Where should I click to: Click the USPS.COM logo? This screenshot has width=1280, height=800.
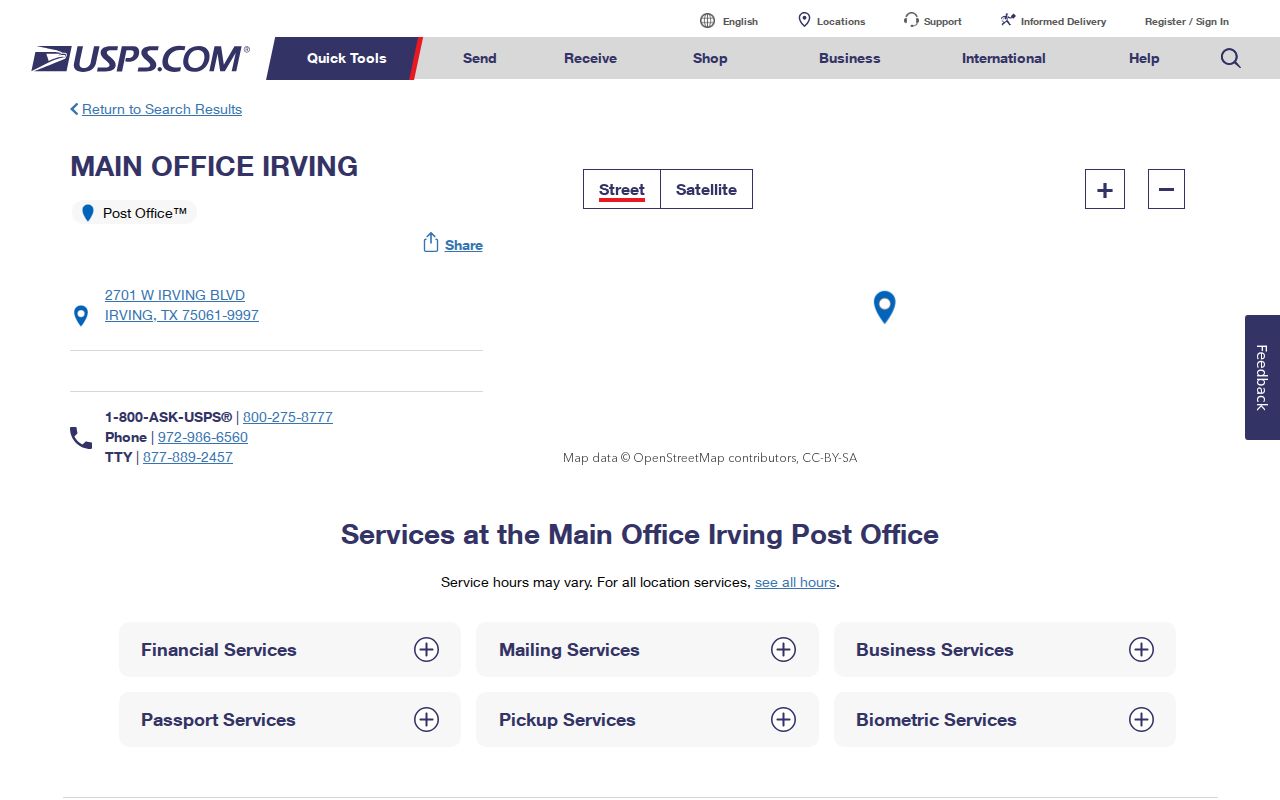coord(140,58)
